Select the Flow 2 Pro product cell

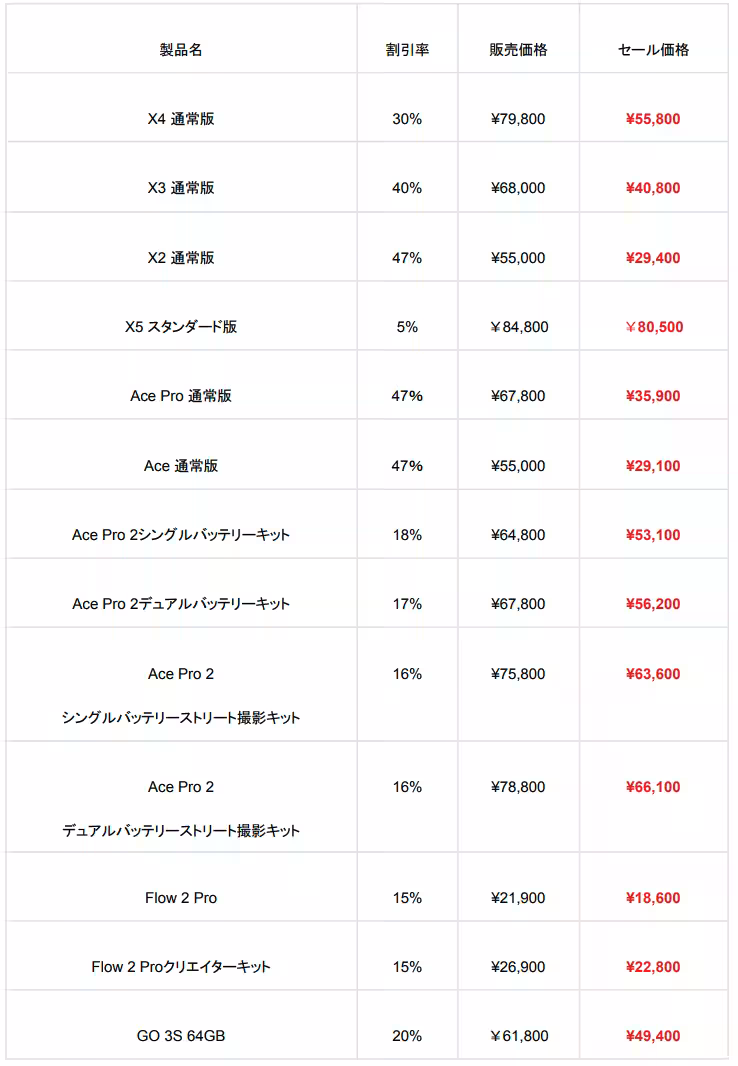point(181,898)
